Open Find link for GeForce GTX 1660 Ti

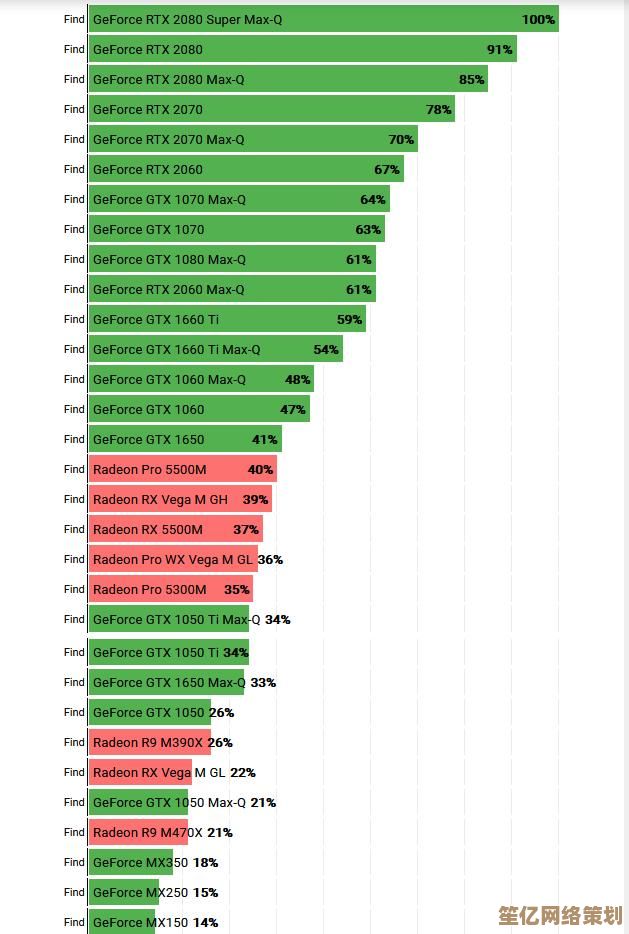click(x=74, y=319)
